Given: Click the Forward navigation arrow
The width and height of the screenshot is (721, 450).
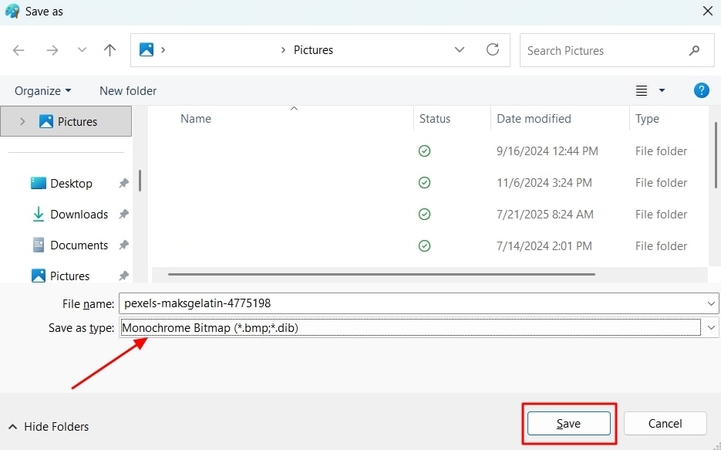Looking at the screenshot, I should pos(52,50).
